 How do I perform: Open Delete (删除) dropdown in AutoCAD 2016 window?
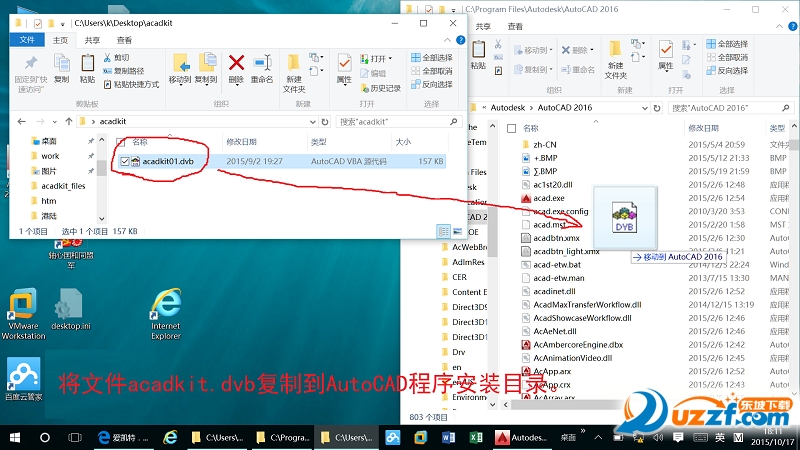(x=592, y=50)
